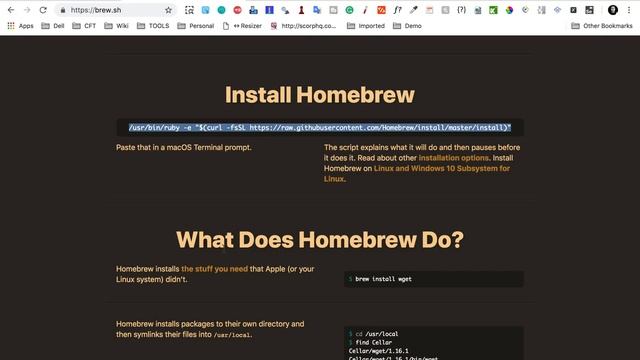This screenshot has width=640, height=360.
Task: Open the black square X extension
Action: click(x=573, y=10)
